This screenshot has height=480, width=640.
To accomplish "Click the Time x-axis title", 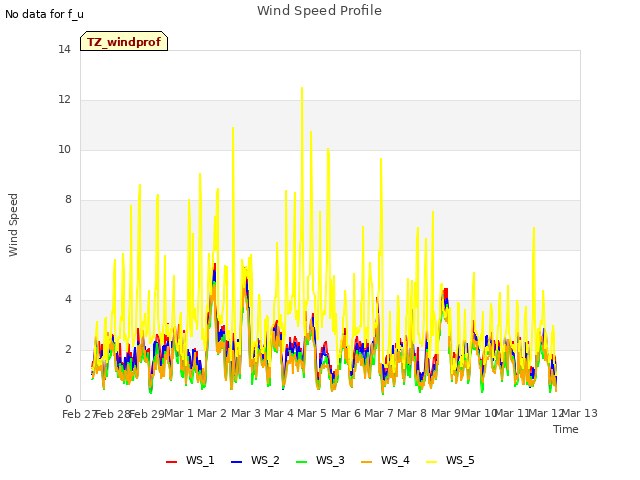I will (x=566, y=429).
